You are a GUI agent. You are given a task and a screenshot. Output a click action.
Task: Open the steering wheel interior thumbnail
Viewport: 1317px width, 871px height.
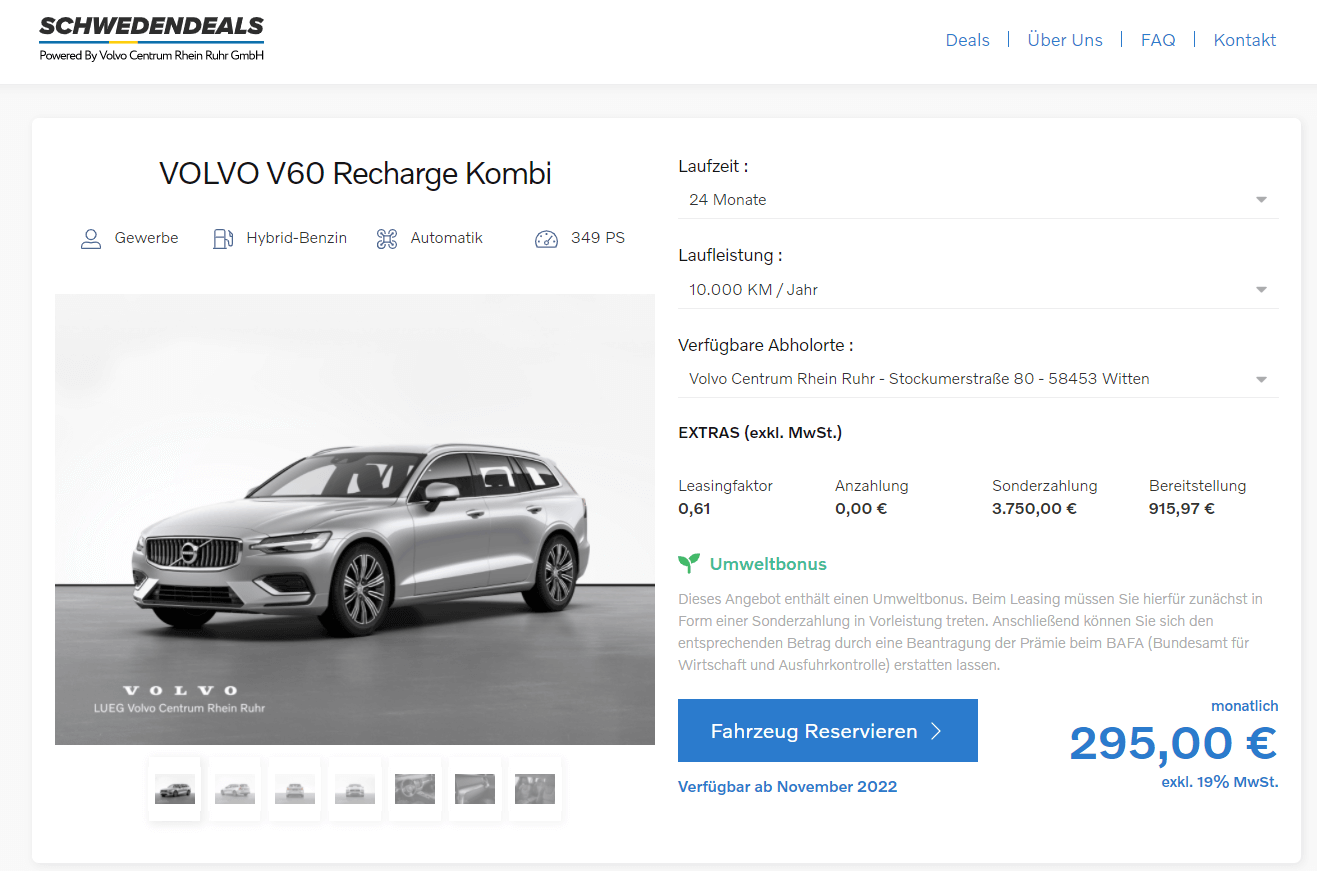tap(415, 790)
